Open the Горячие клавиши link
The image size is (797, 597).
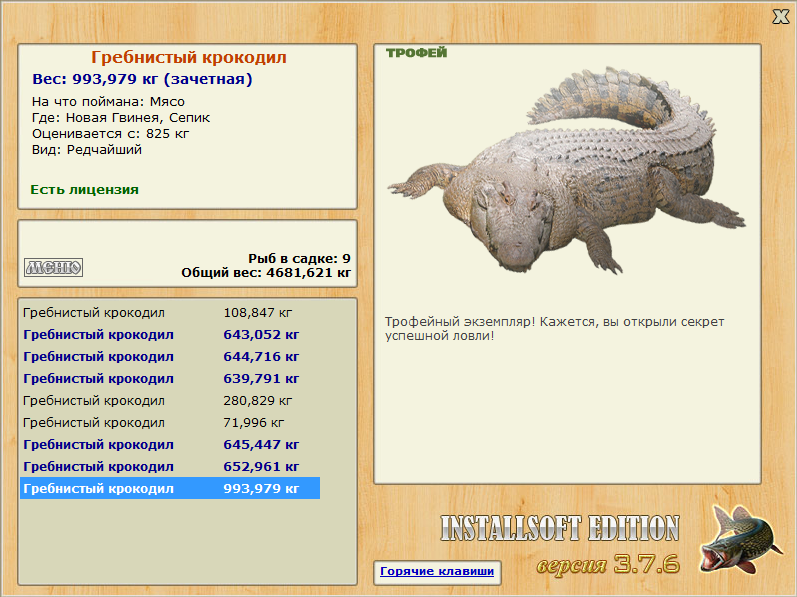pos(437,571)
